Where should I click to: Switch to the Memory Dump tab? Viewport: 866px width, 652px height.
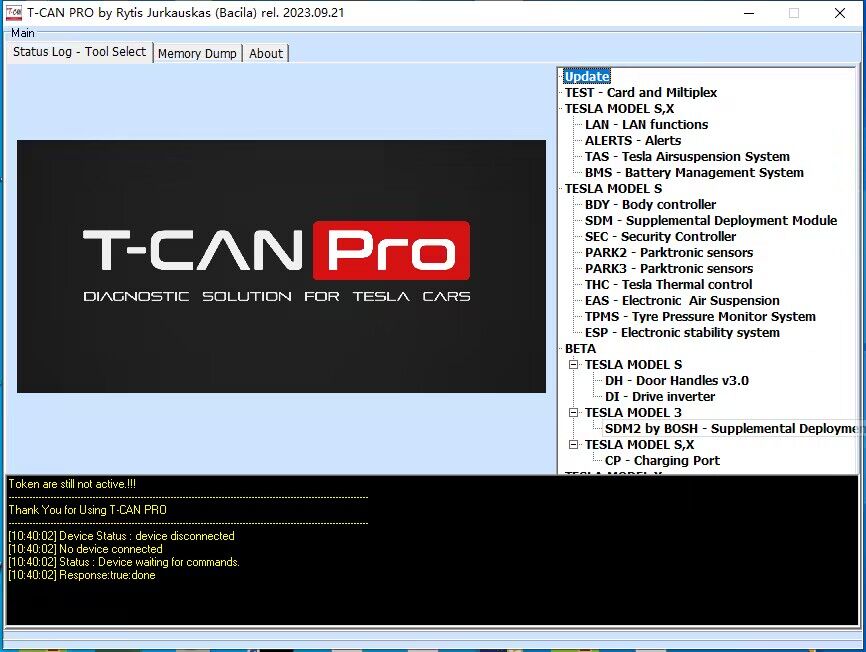197,54
